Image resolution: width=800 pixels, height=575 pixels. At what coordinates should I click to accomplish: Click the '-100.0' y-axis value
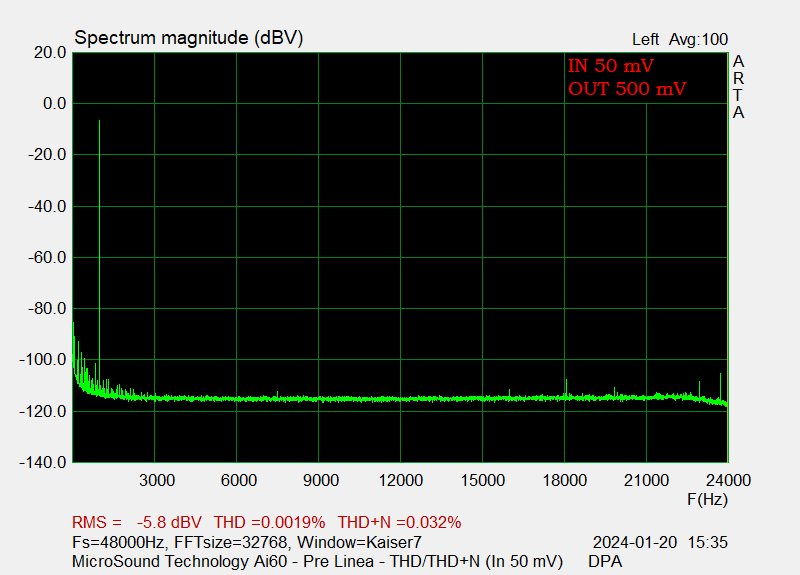(43, 360)
